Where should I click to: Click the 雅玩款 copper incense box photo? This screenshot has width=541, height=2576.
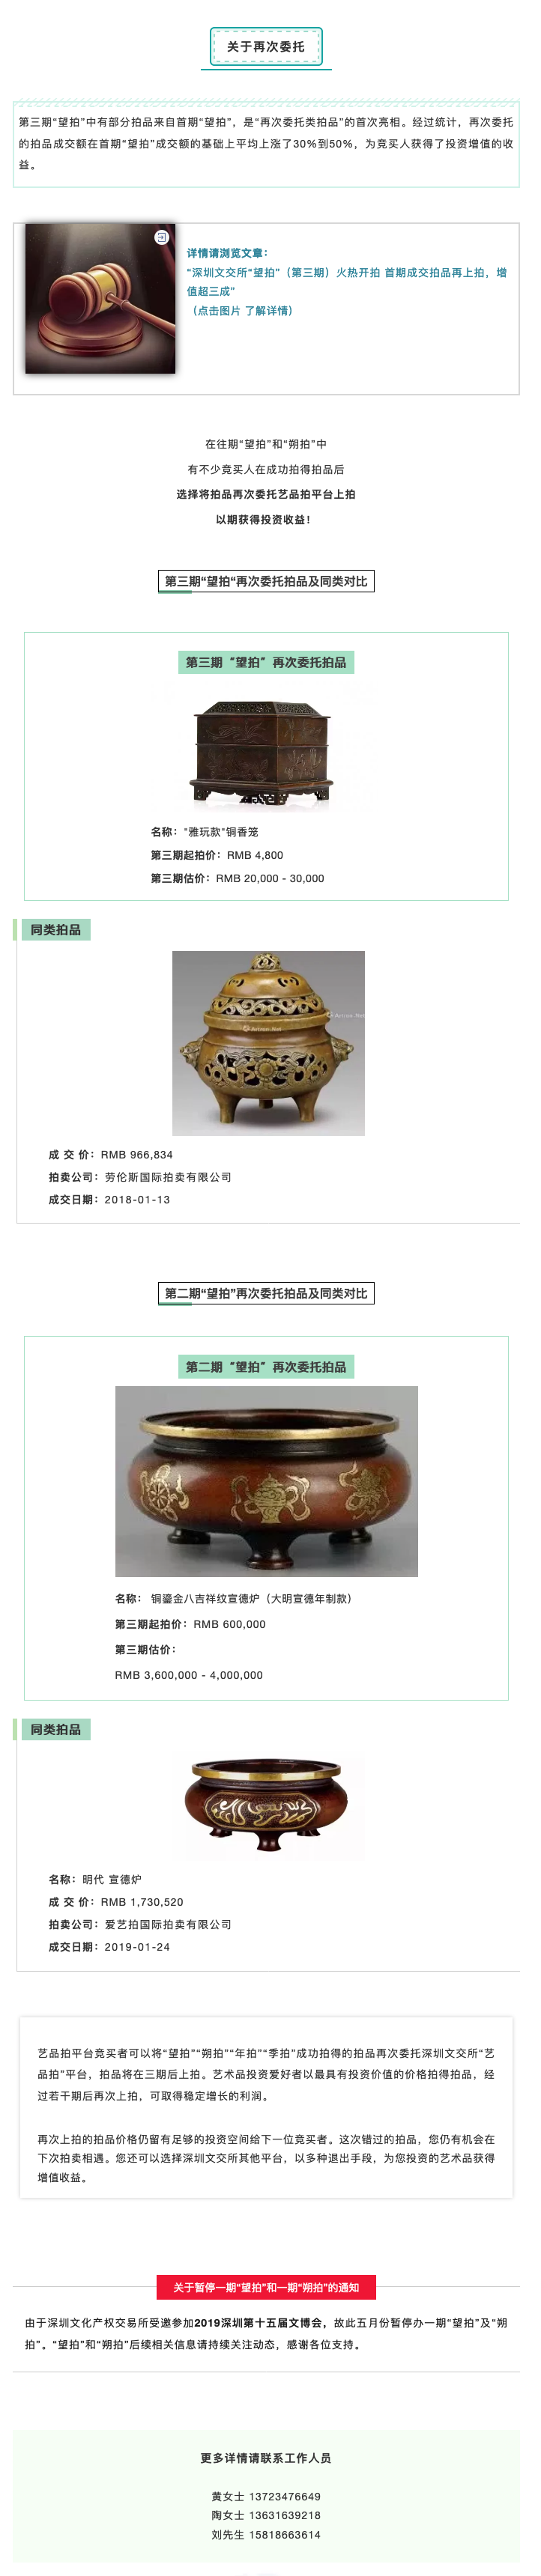click(x=261, y=751)
